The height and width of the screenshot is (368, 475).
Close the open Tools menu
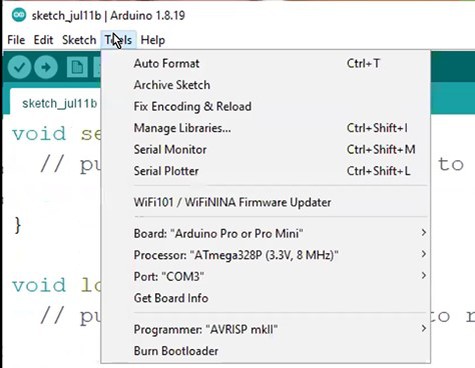[x=118, y=40]
